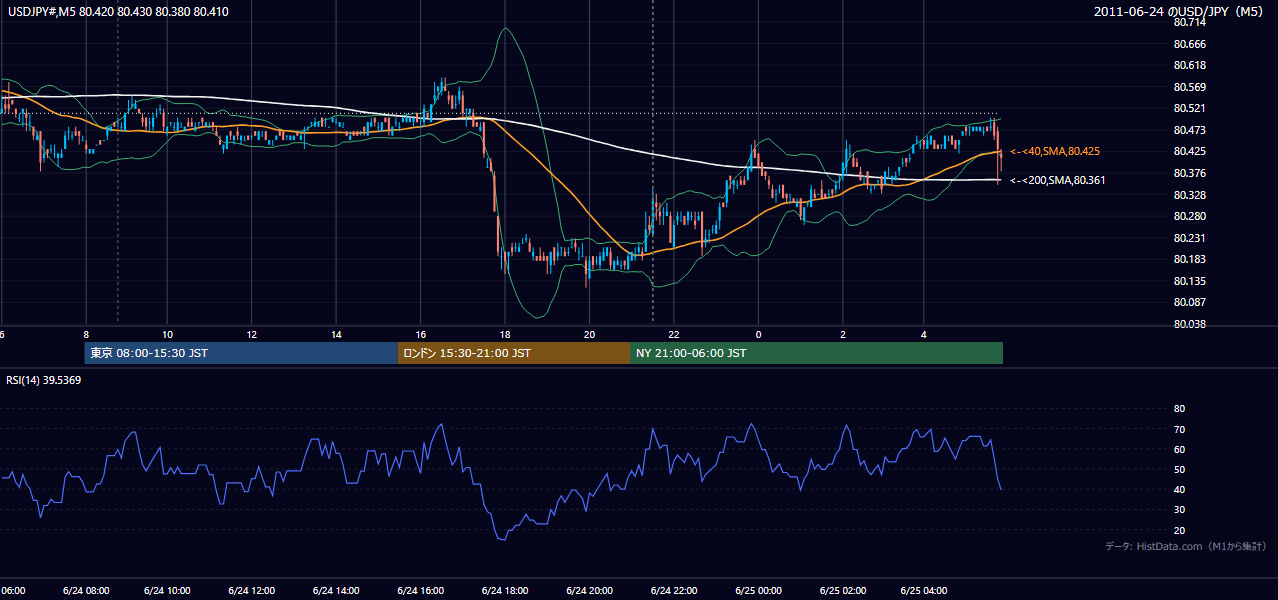The image size is (1278, 600).
Task: Click the 6/25 02:00 bottom time label
Action: pyautogui.click(x=842, y=590)
